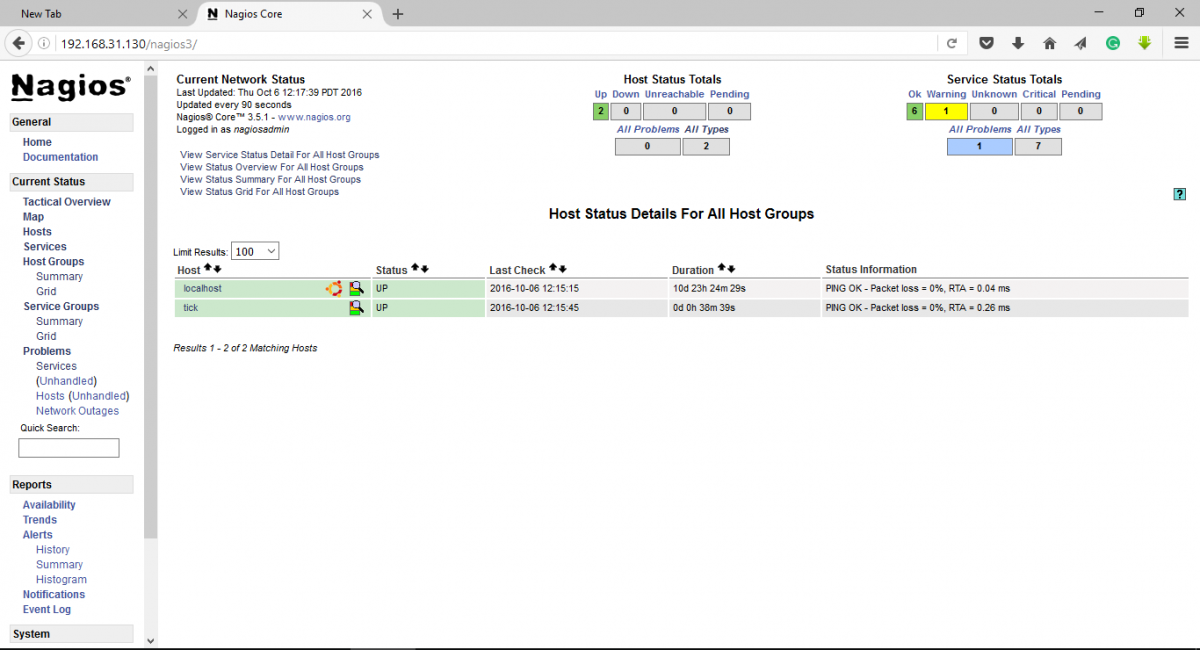Image resolution: width=1200 pixels, height=650 pixels.
Task: Open the Firefox hamburger menu
Action: tap(1180, 44)
